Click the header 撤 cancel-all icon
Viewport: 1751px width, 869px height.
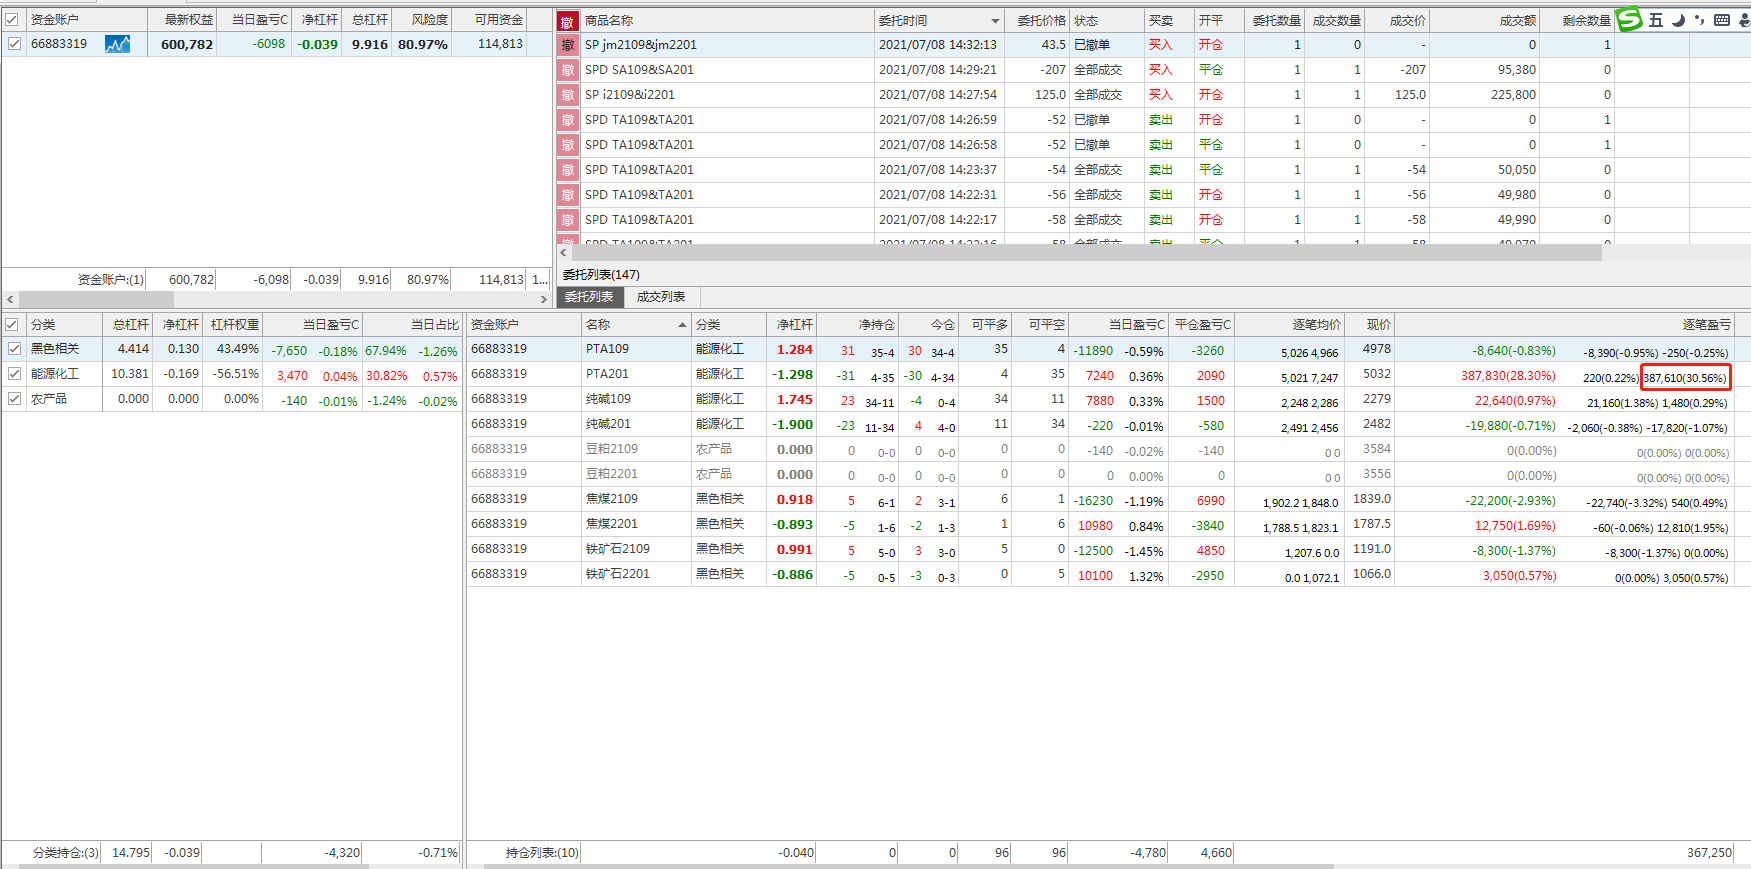(x=567, y=21)
